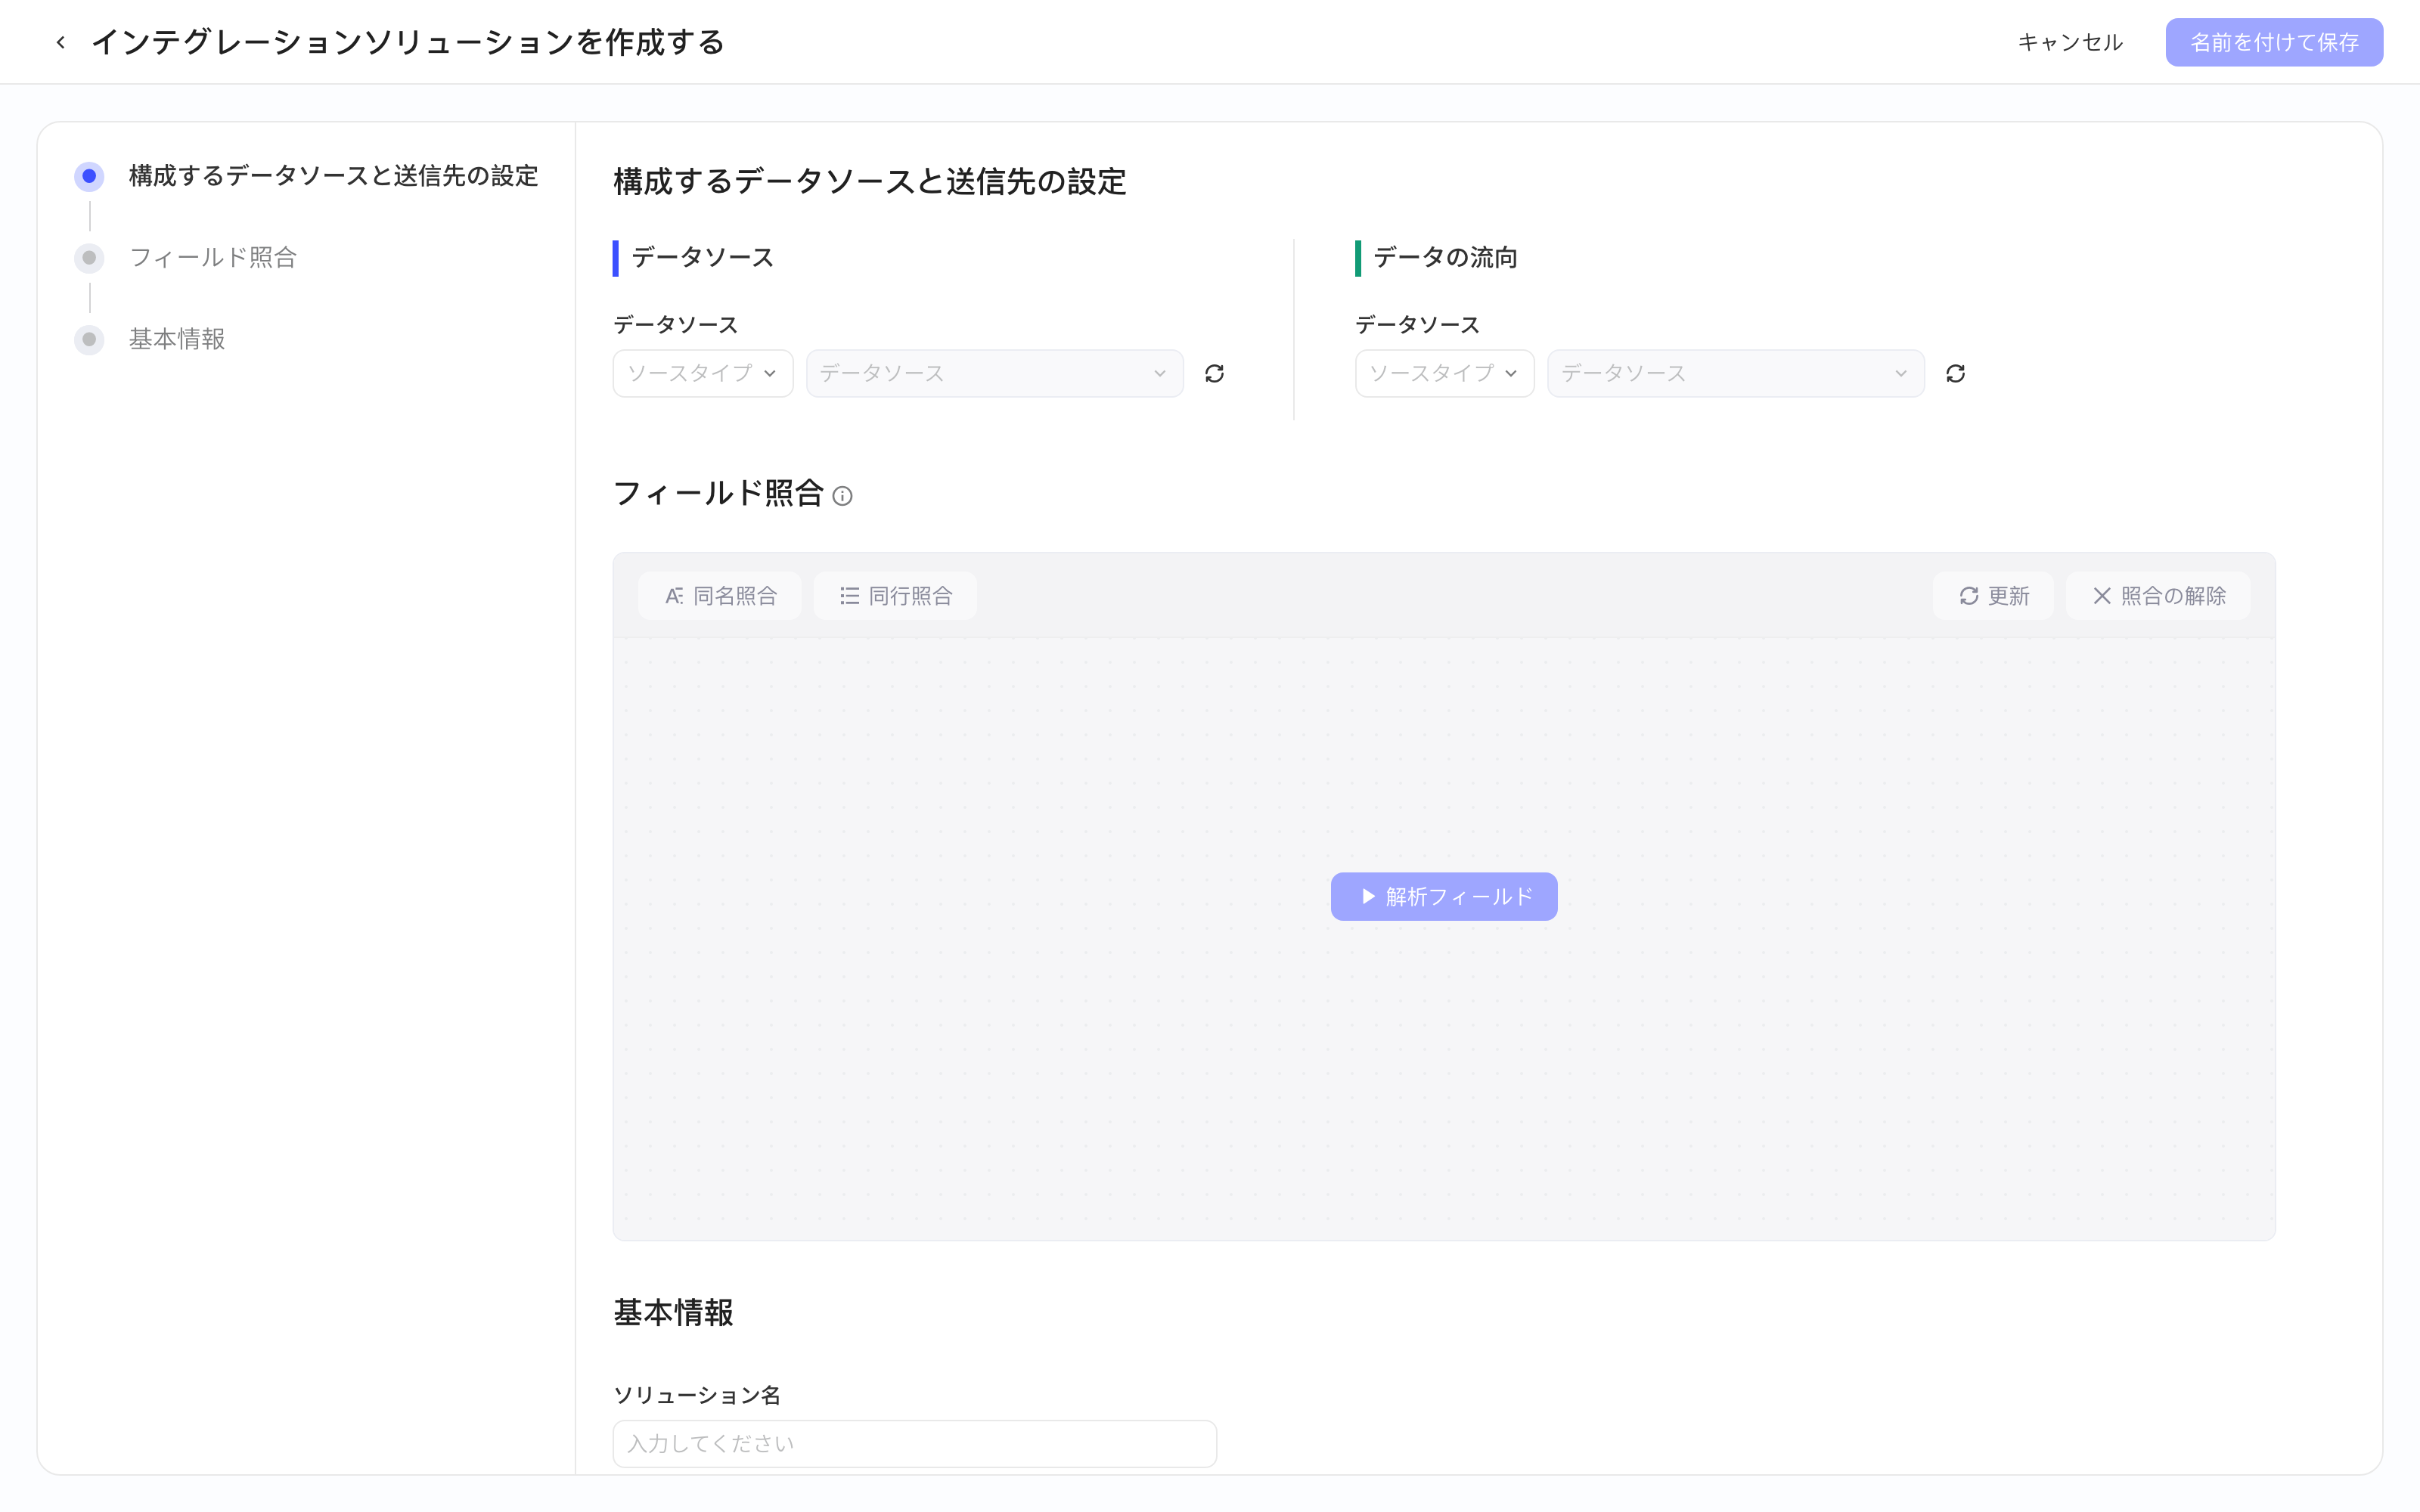
Task: Click 同行照合 toolbar button
Action: [x=895, y=596]
